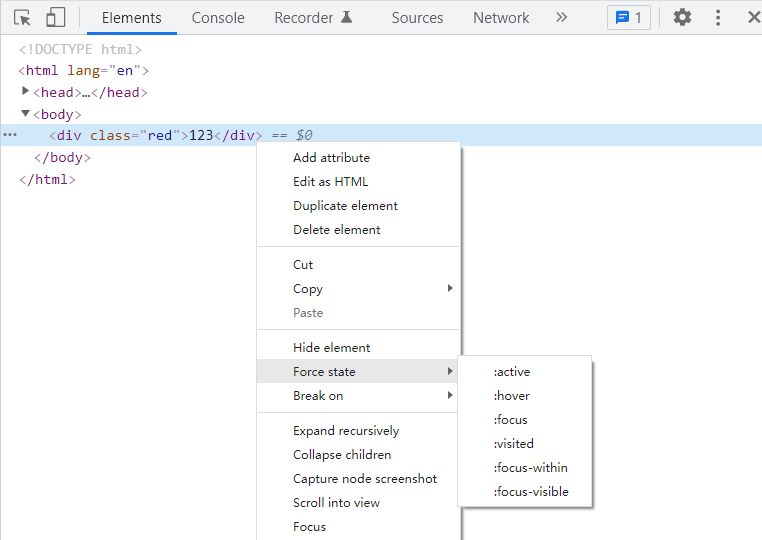Select the html lang="en" node
The height and width of the screenshot is (540, 762).
84,70
